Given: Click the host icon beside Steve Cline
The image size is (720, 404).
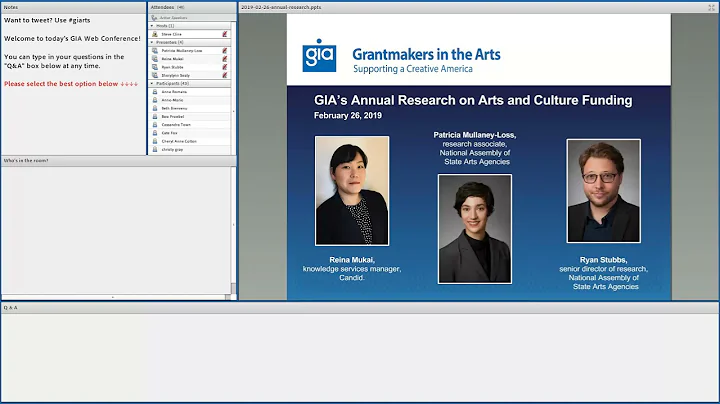Looking at the screenshot, I should point(155,34).
